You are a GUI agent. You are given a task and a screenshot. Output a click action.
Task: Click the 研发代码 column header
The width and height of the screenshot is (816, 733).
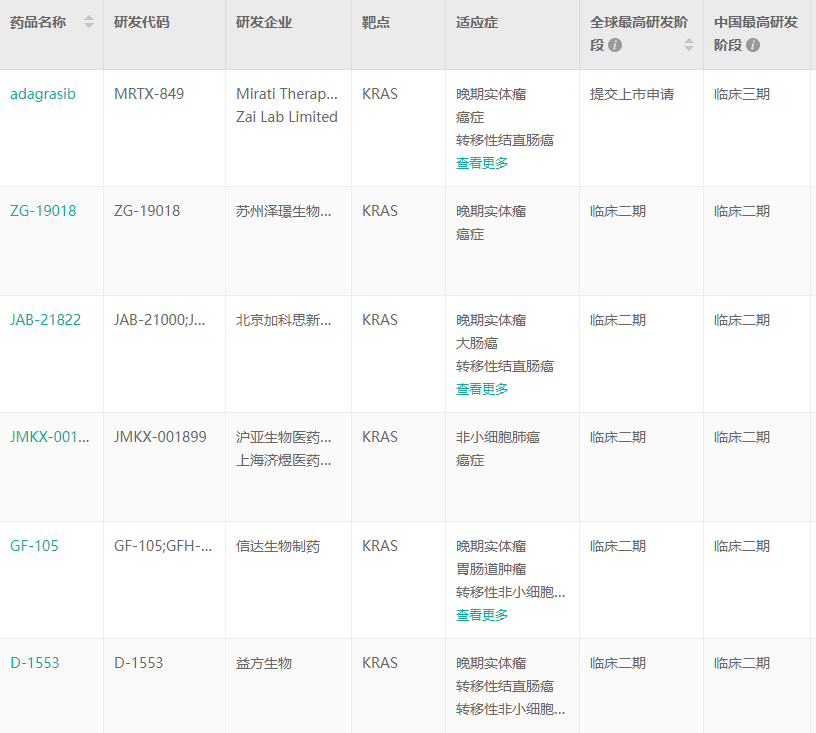[142, 22]
